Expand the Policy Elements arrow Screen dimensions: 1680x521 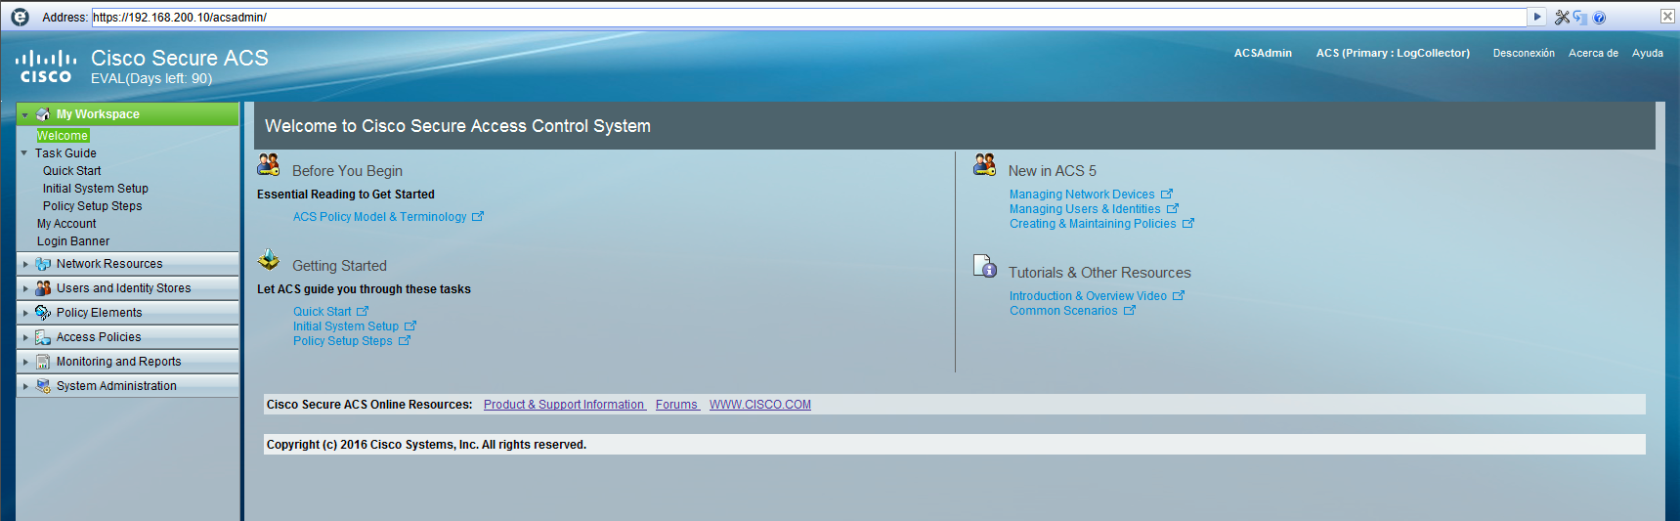coord(25,313)
